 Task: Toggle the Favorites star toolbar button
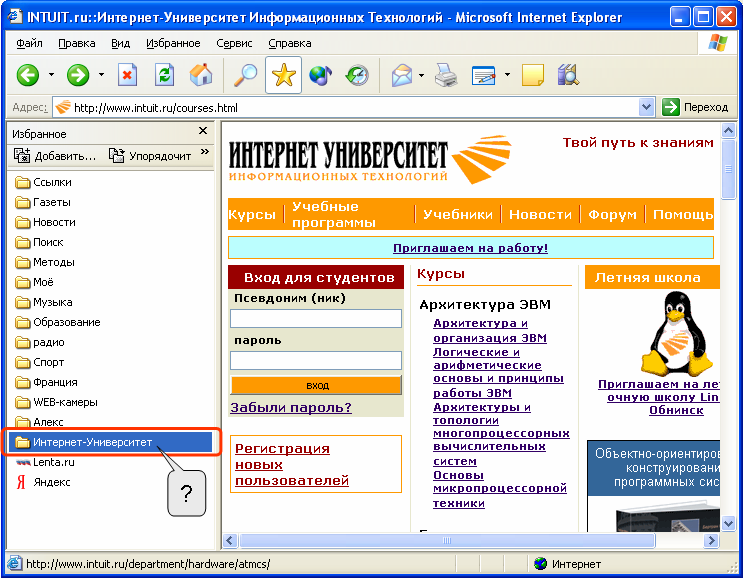pyautogui.click(x=283, y=75)
